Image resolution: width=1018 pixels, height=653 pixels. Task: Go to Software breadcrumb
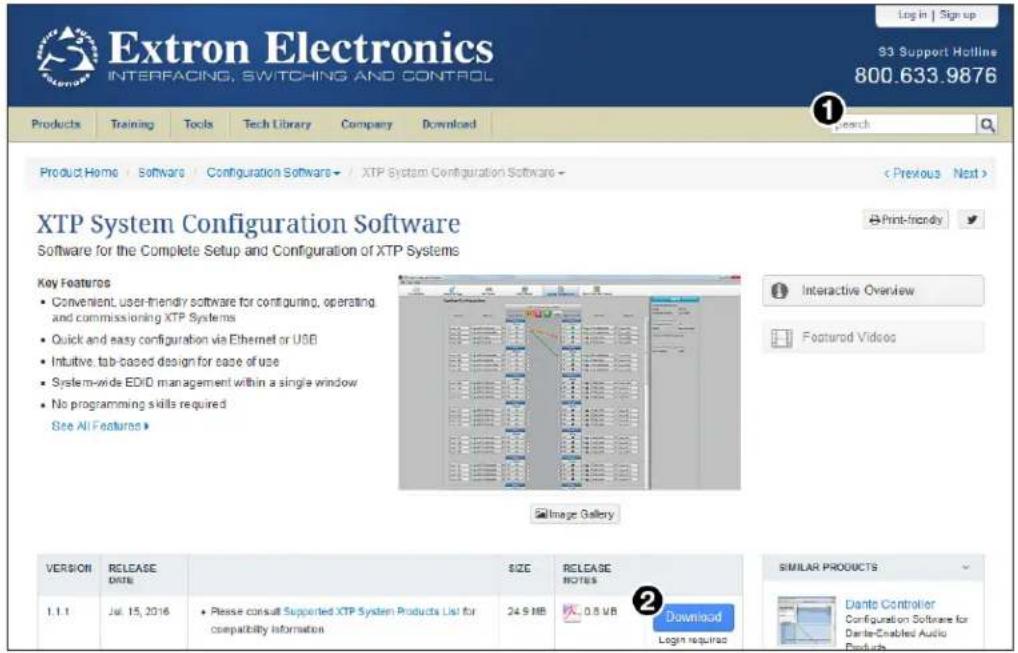tap(161, 173)
